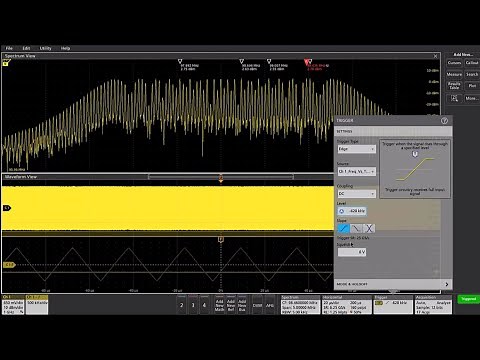Screen dimensions: 480x360
Task: Click the lower waveform trigger T marker
Action: click(x=221, y=239)
